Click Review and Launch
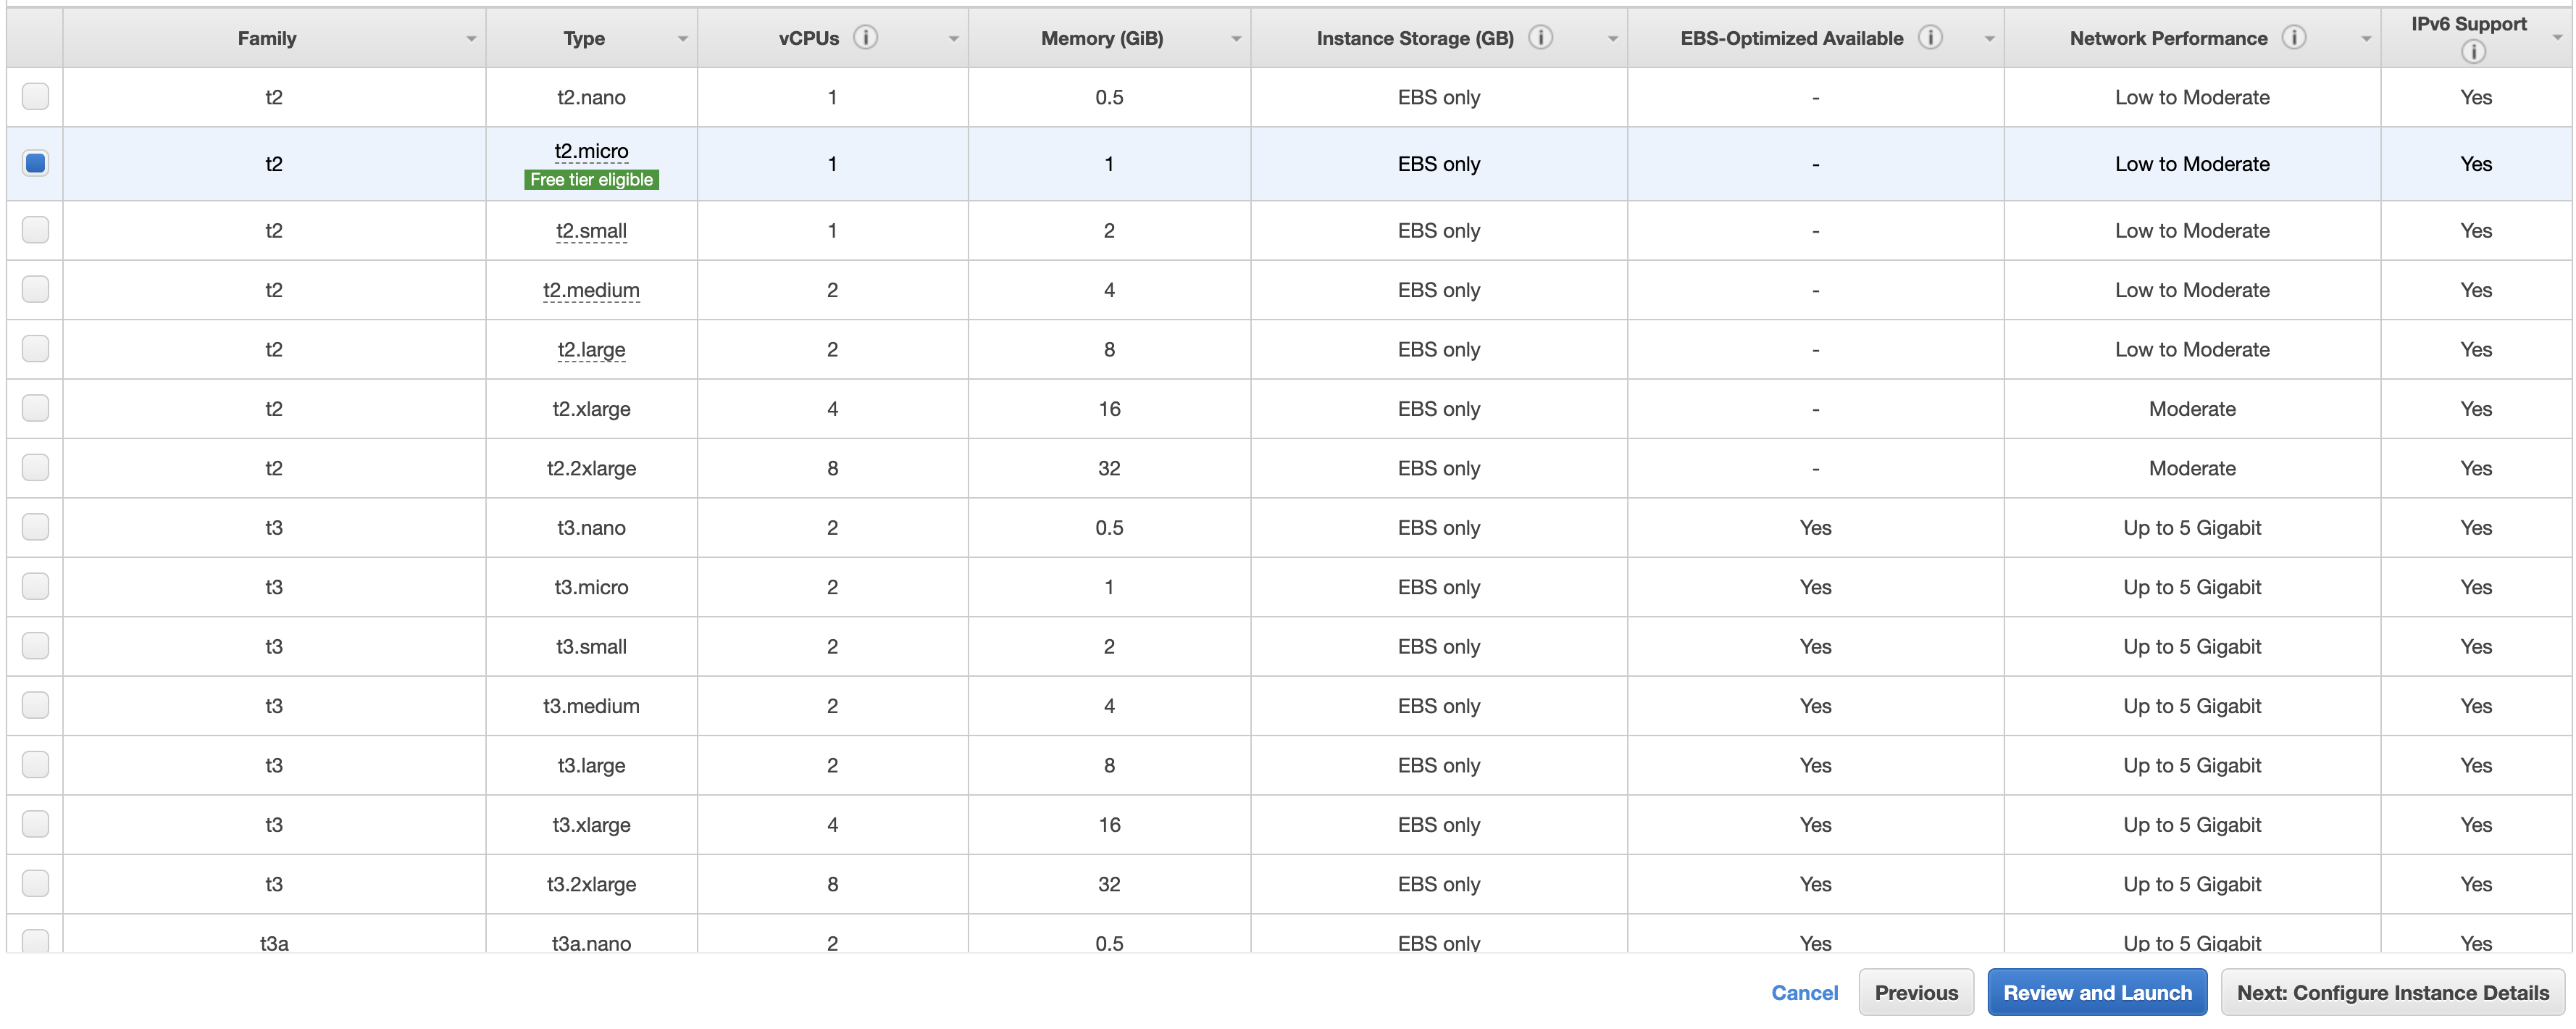The height and width of the screenshot is (1029, 2576). pyautogui.click(x=2097, y=992)
